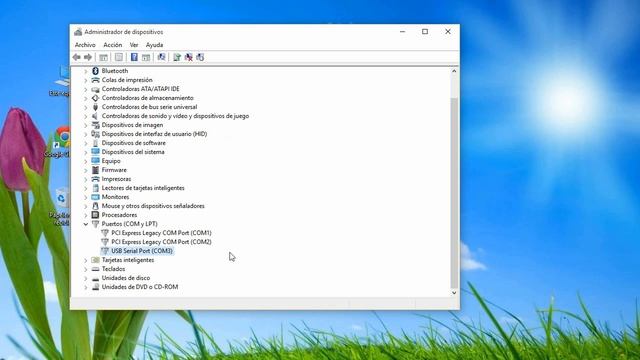
Task: Select USB Serial Port (COM3)
Action: click(x=142, y=251)
